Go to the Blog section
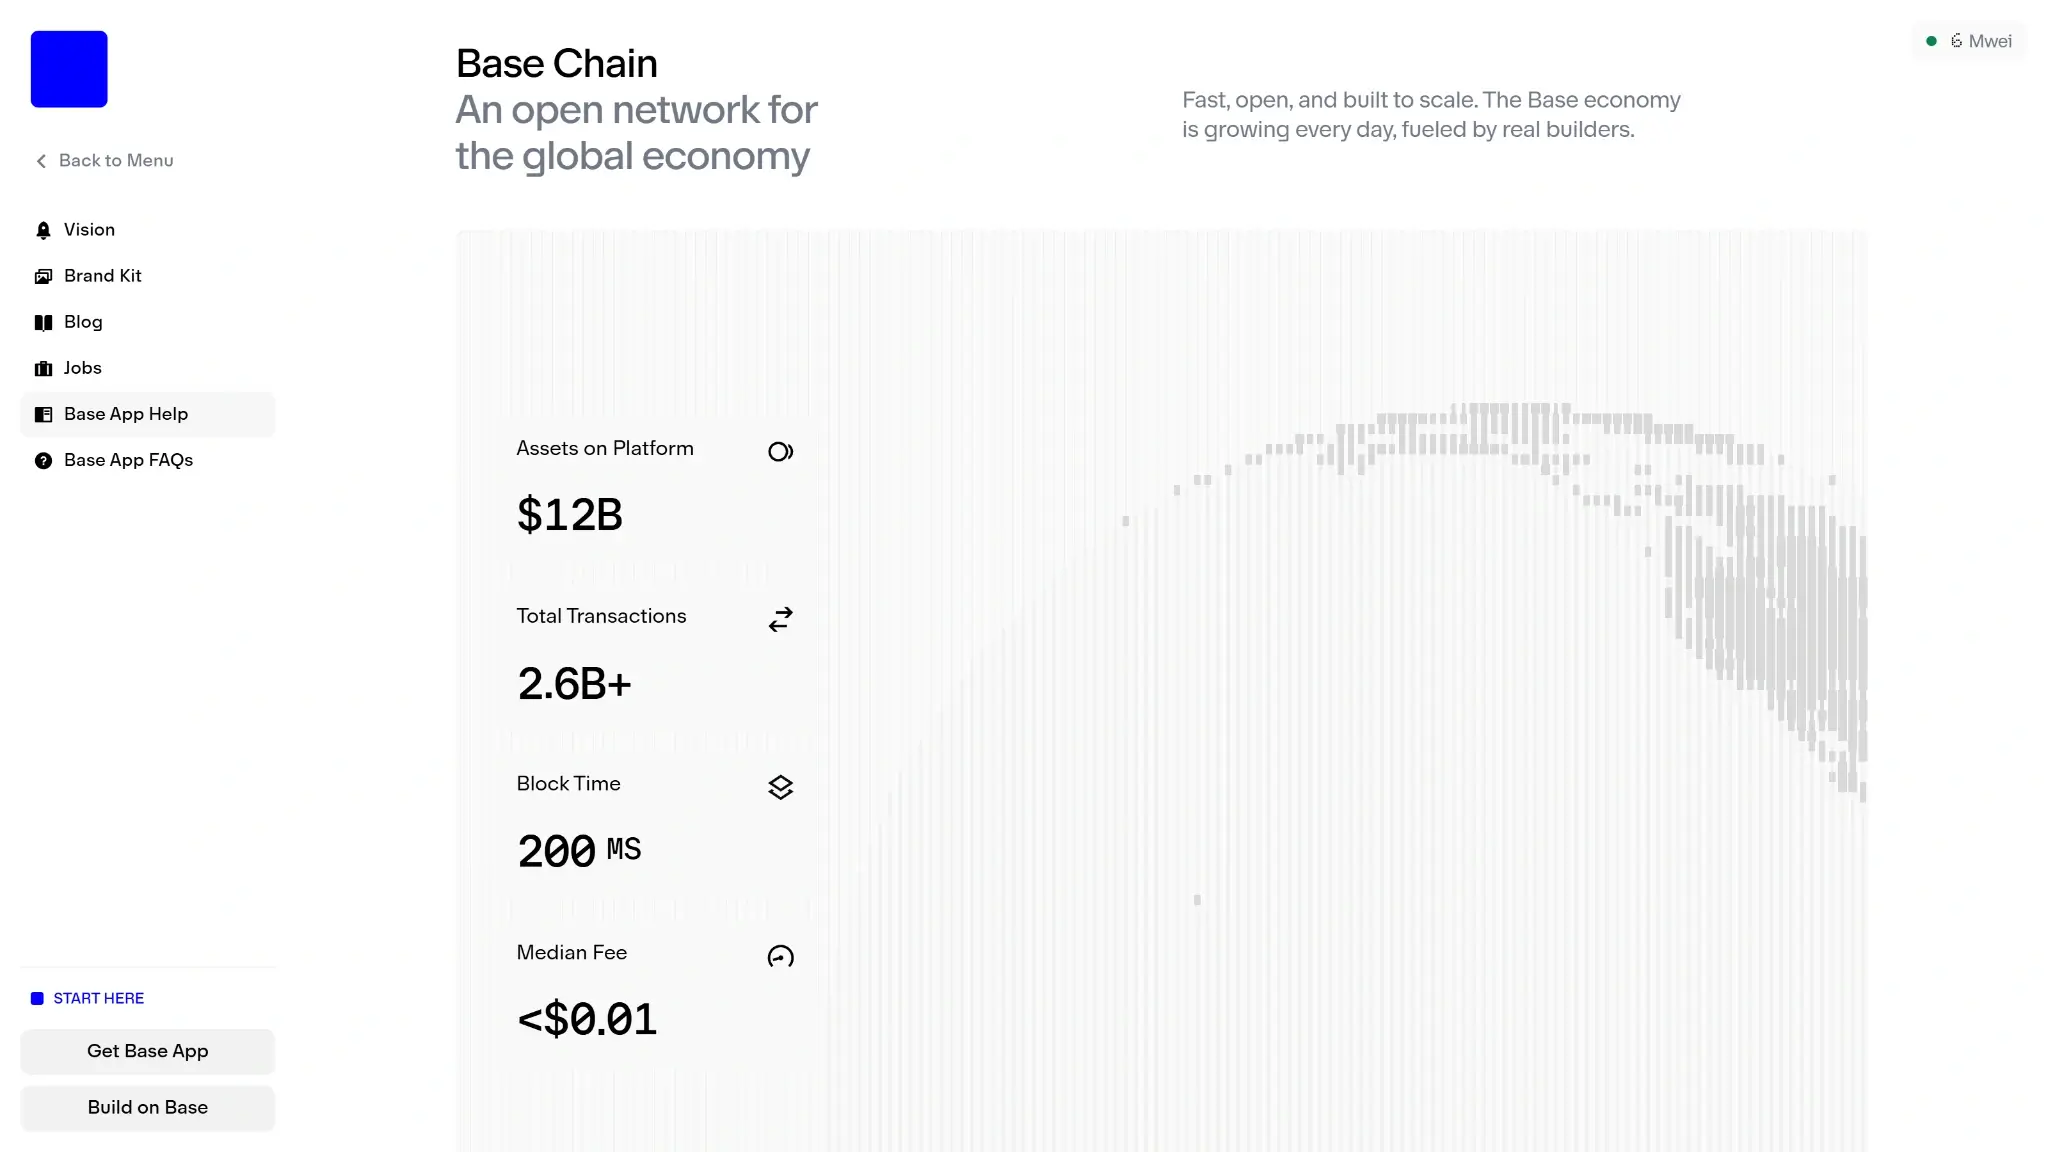2048x1152 pixels. click(83, 322)
